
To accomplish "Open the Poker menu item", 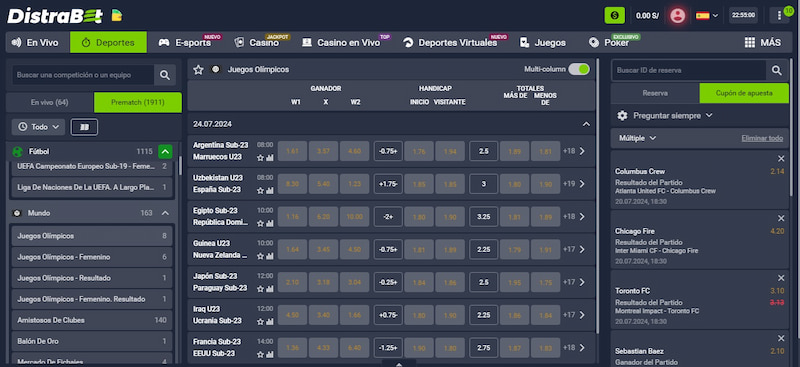I will tap(609, 42).
